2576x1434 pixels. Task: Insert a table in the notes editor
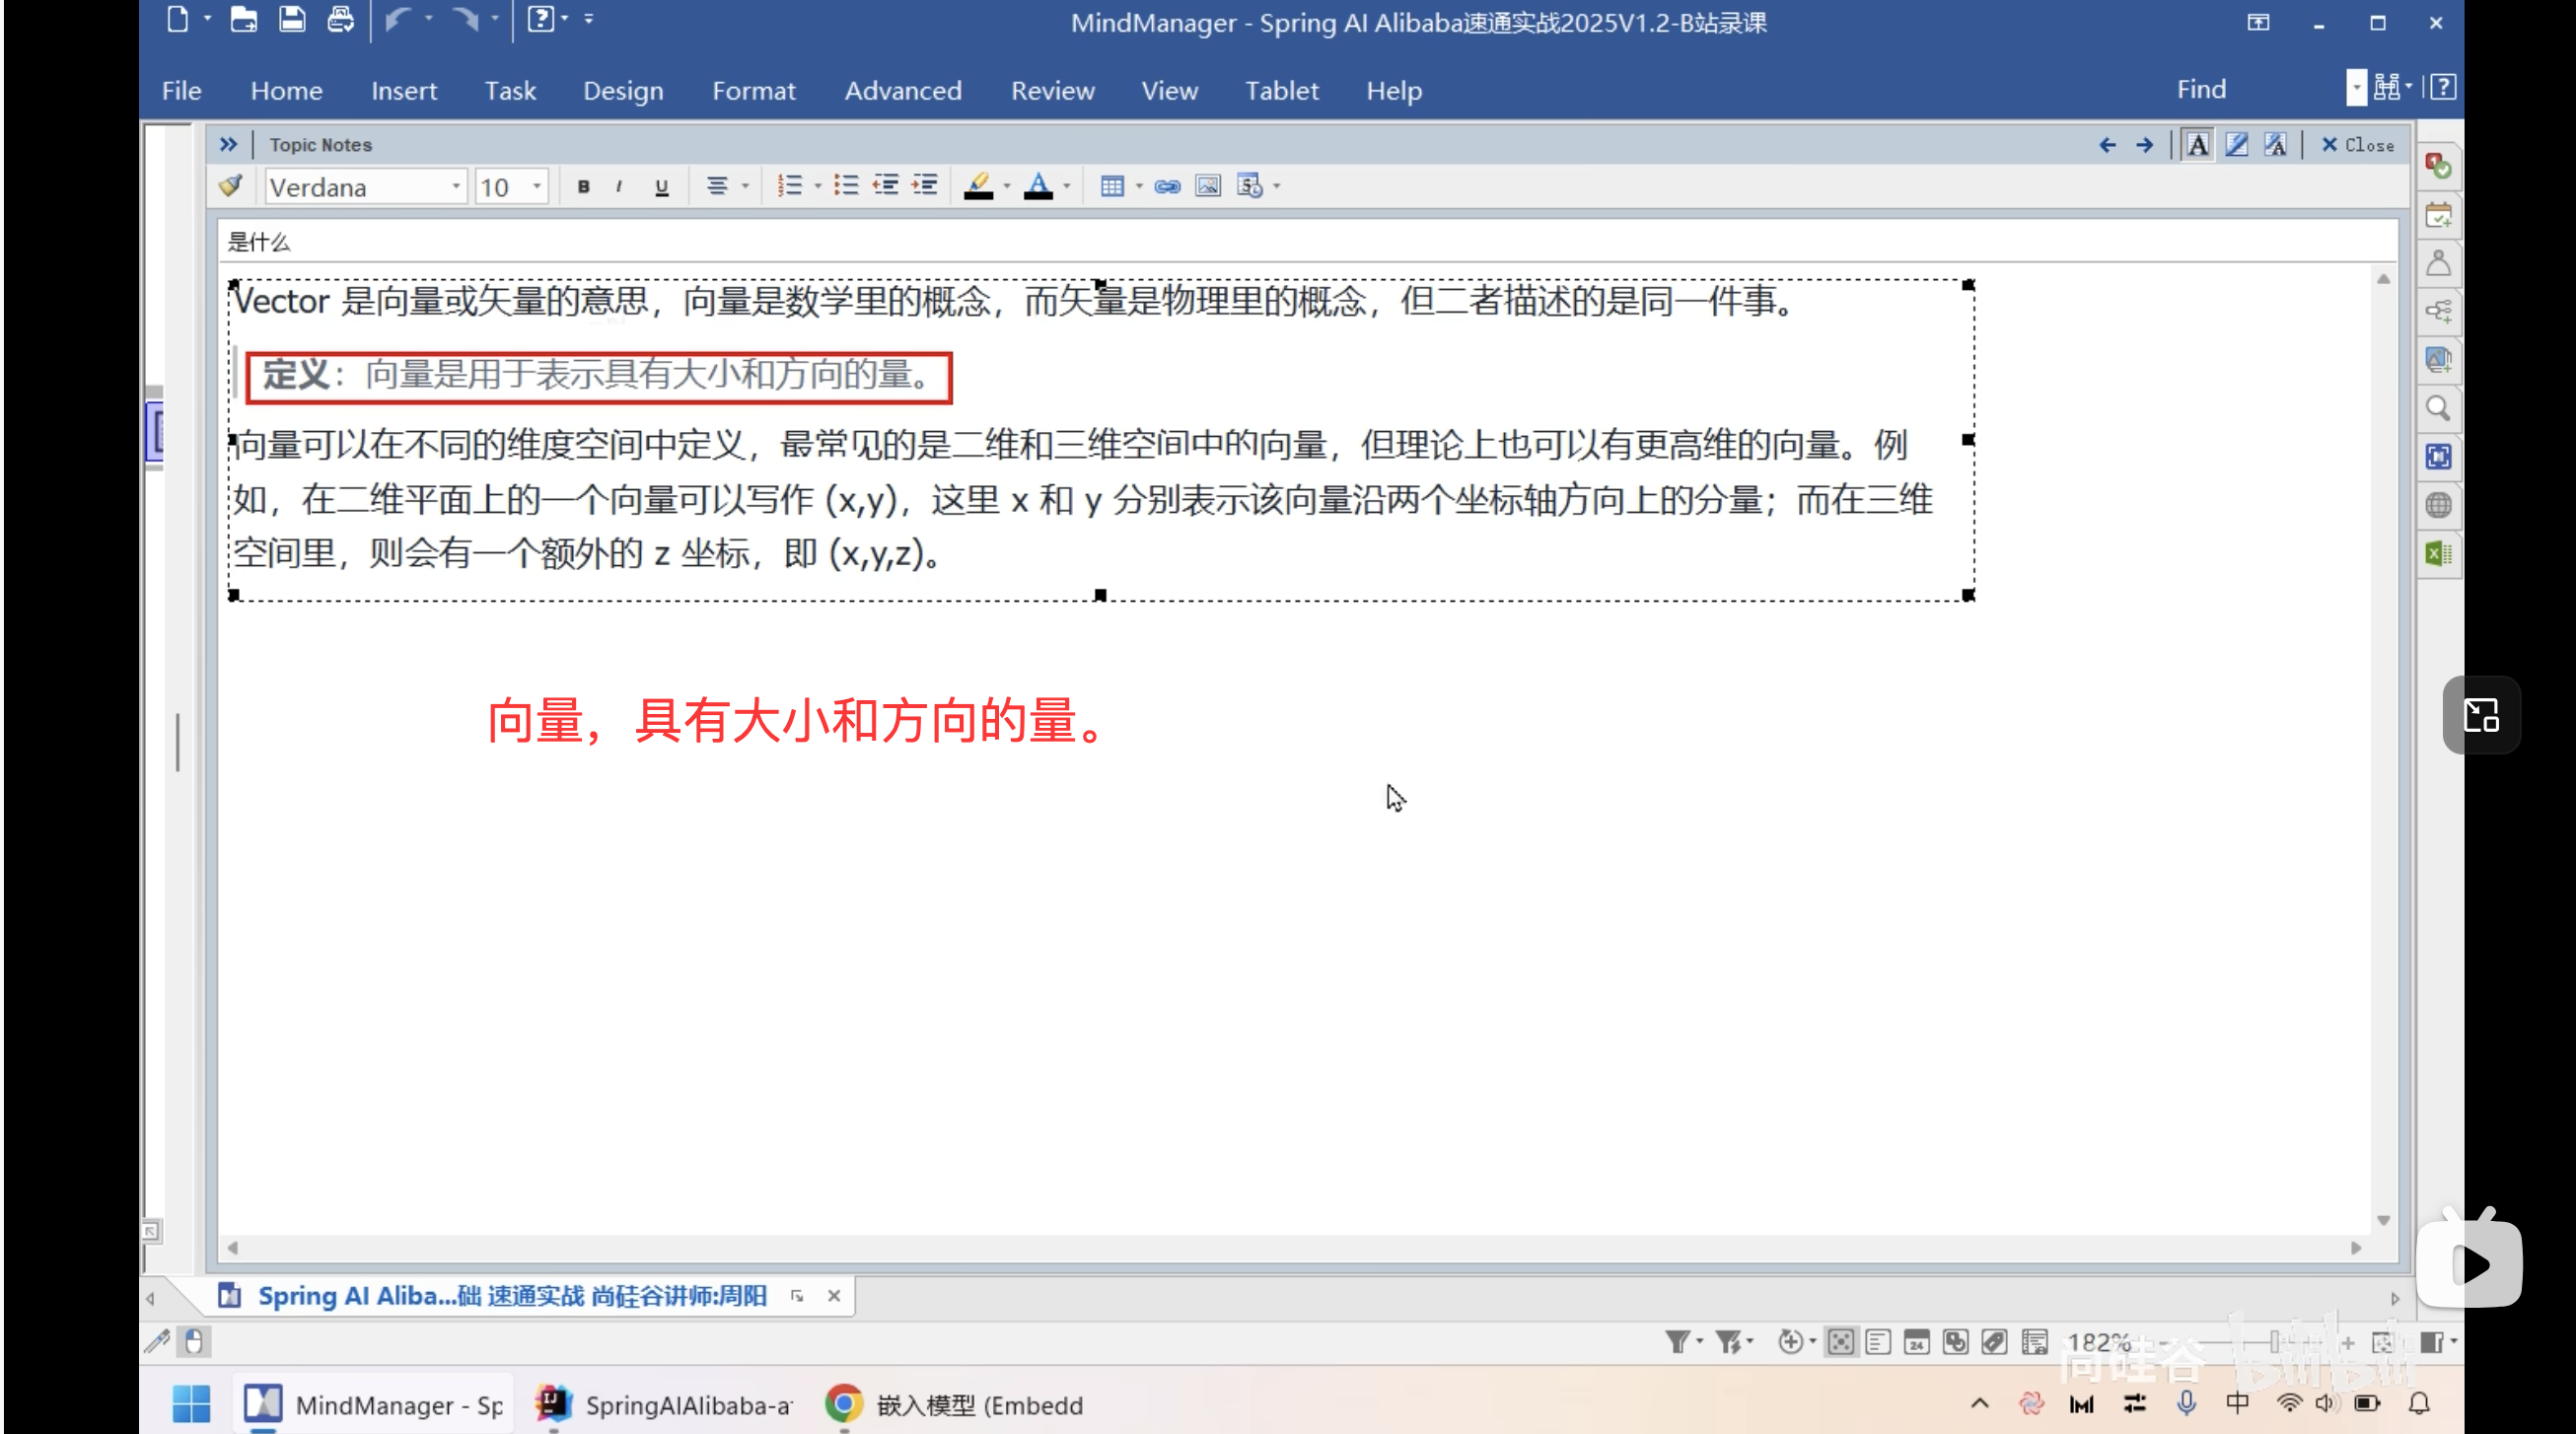(1113, 186)
